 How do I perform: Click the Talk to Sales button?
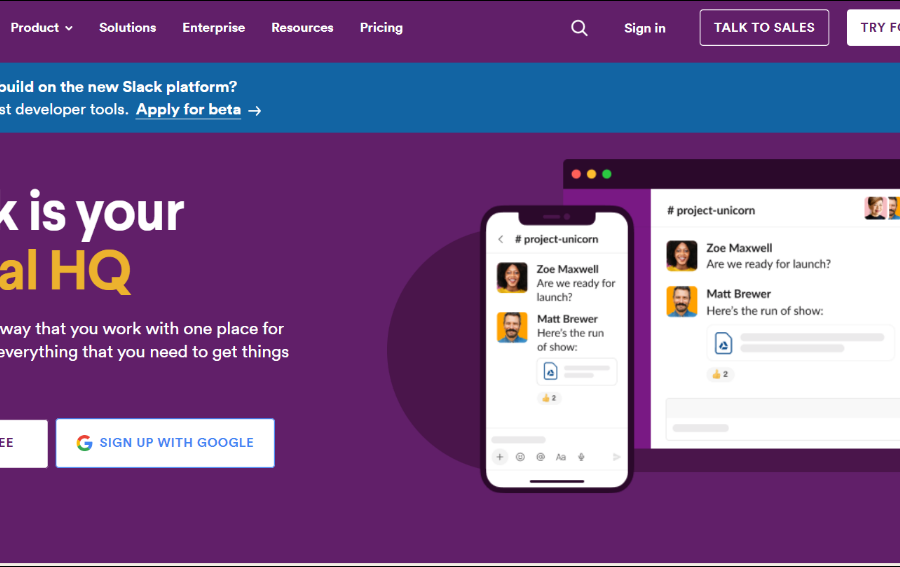[x=764, y=28]
